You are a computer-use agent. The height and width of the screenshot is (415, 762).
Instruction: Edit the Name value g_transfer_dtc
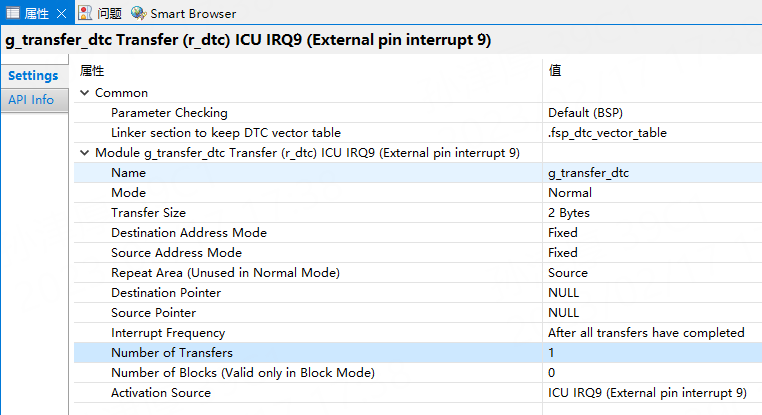(588, 173)
